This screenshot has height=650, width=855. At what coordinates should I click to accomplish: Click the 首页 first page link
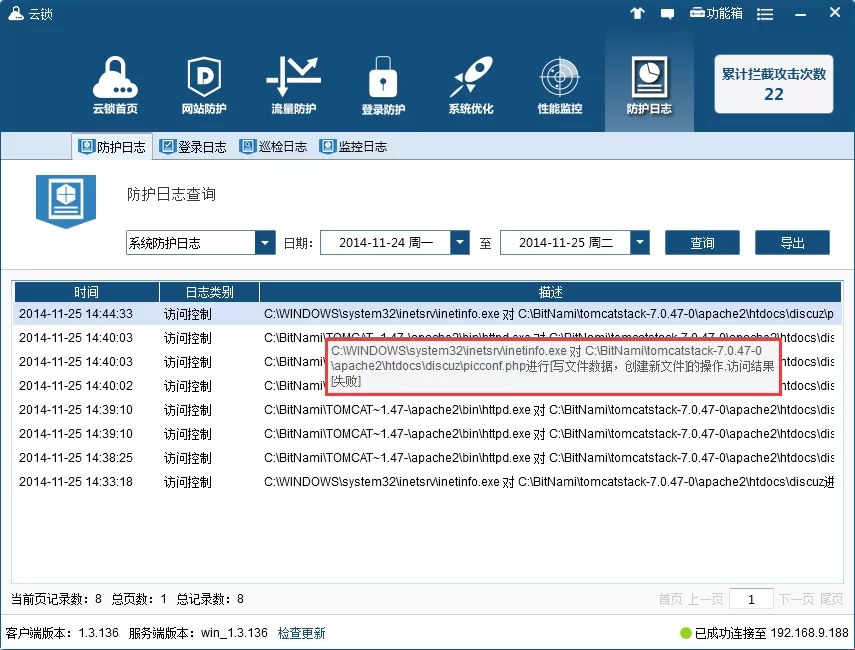pyautogui.click(x=670, y=599)
